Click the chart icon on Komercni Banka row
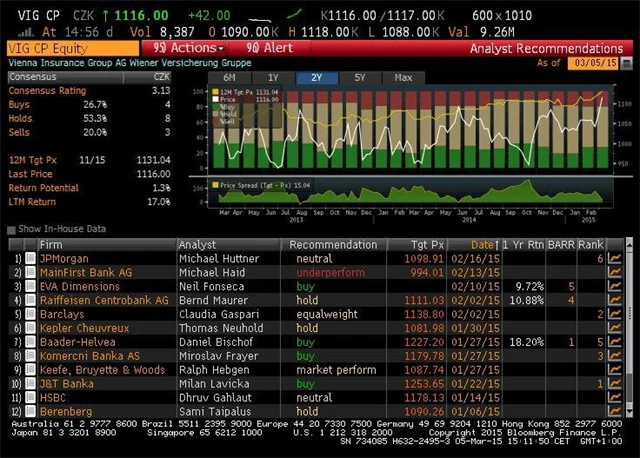The image size is (640, 458). (615, 356)
